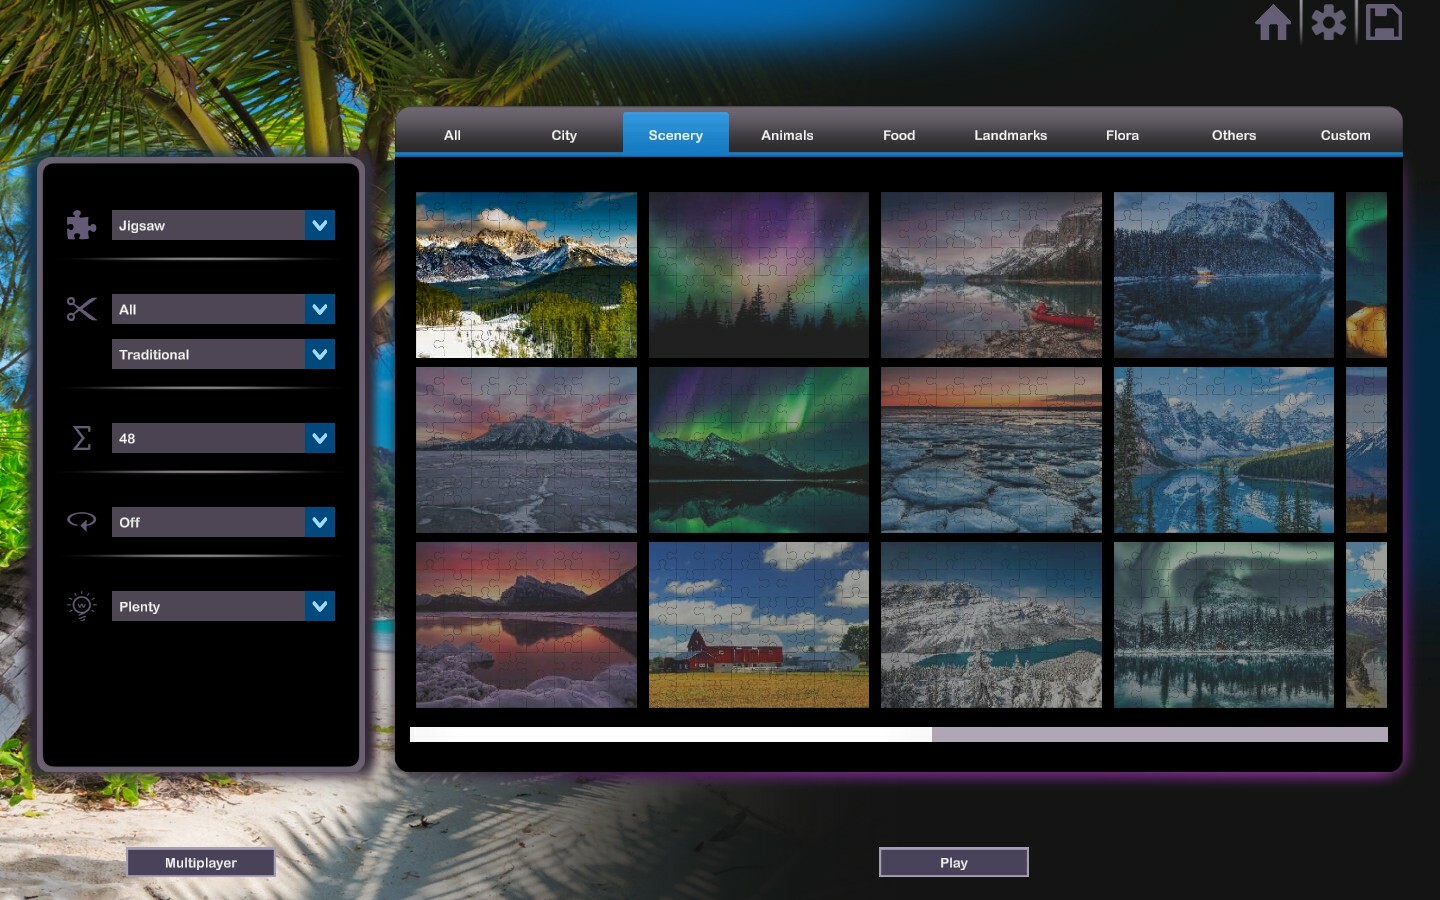Select the red barn puzzle thumbnail
The image size is (1440, 900).
[x=758, y=624]
